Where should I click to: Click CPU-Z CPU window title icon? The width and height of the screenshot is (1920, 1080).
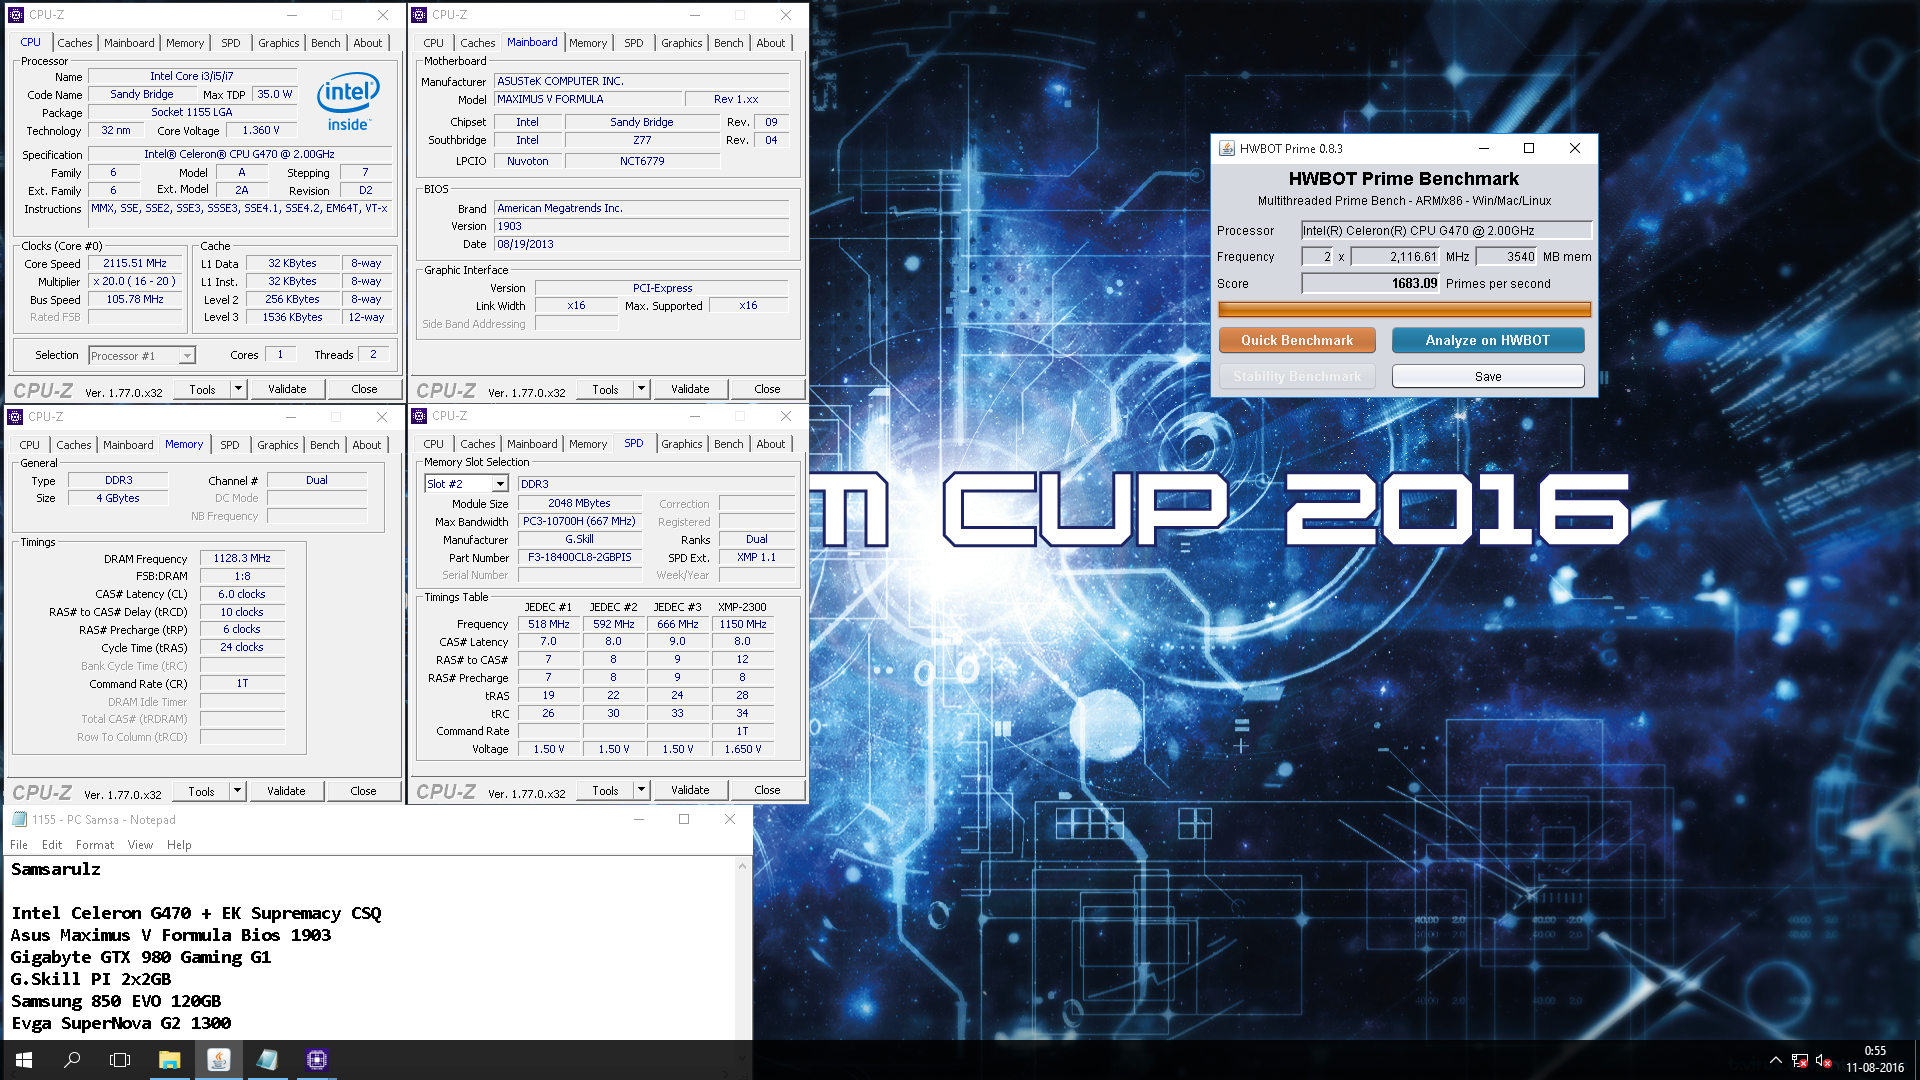(16, 15)
